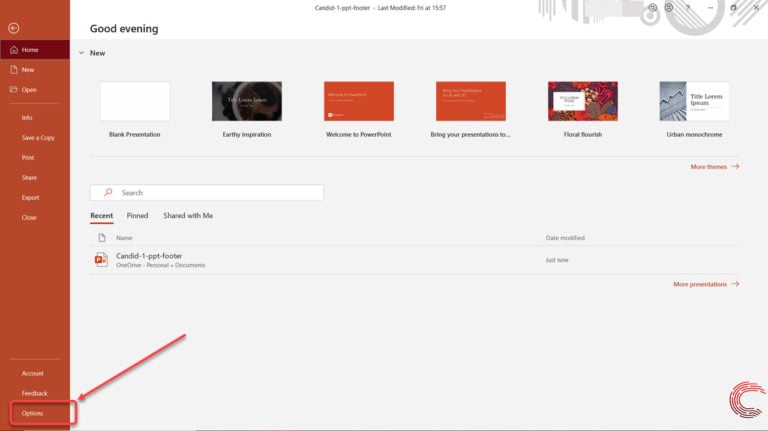Switch to the Recent tab
This screenshot has width=768, height=431.
101,216
